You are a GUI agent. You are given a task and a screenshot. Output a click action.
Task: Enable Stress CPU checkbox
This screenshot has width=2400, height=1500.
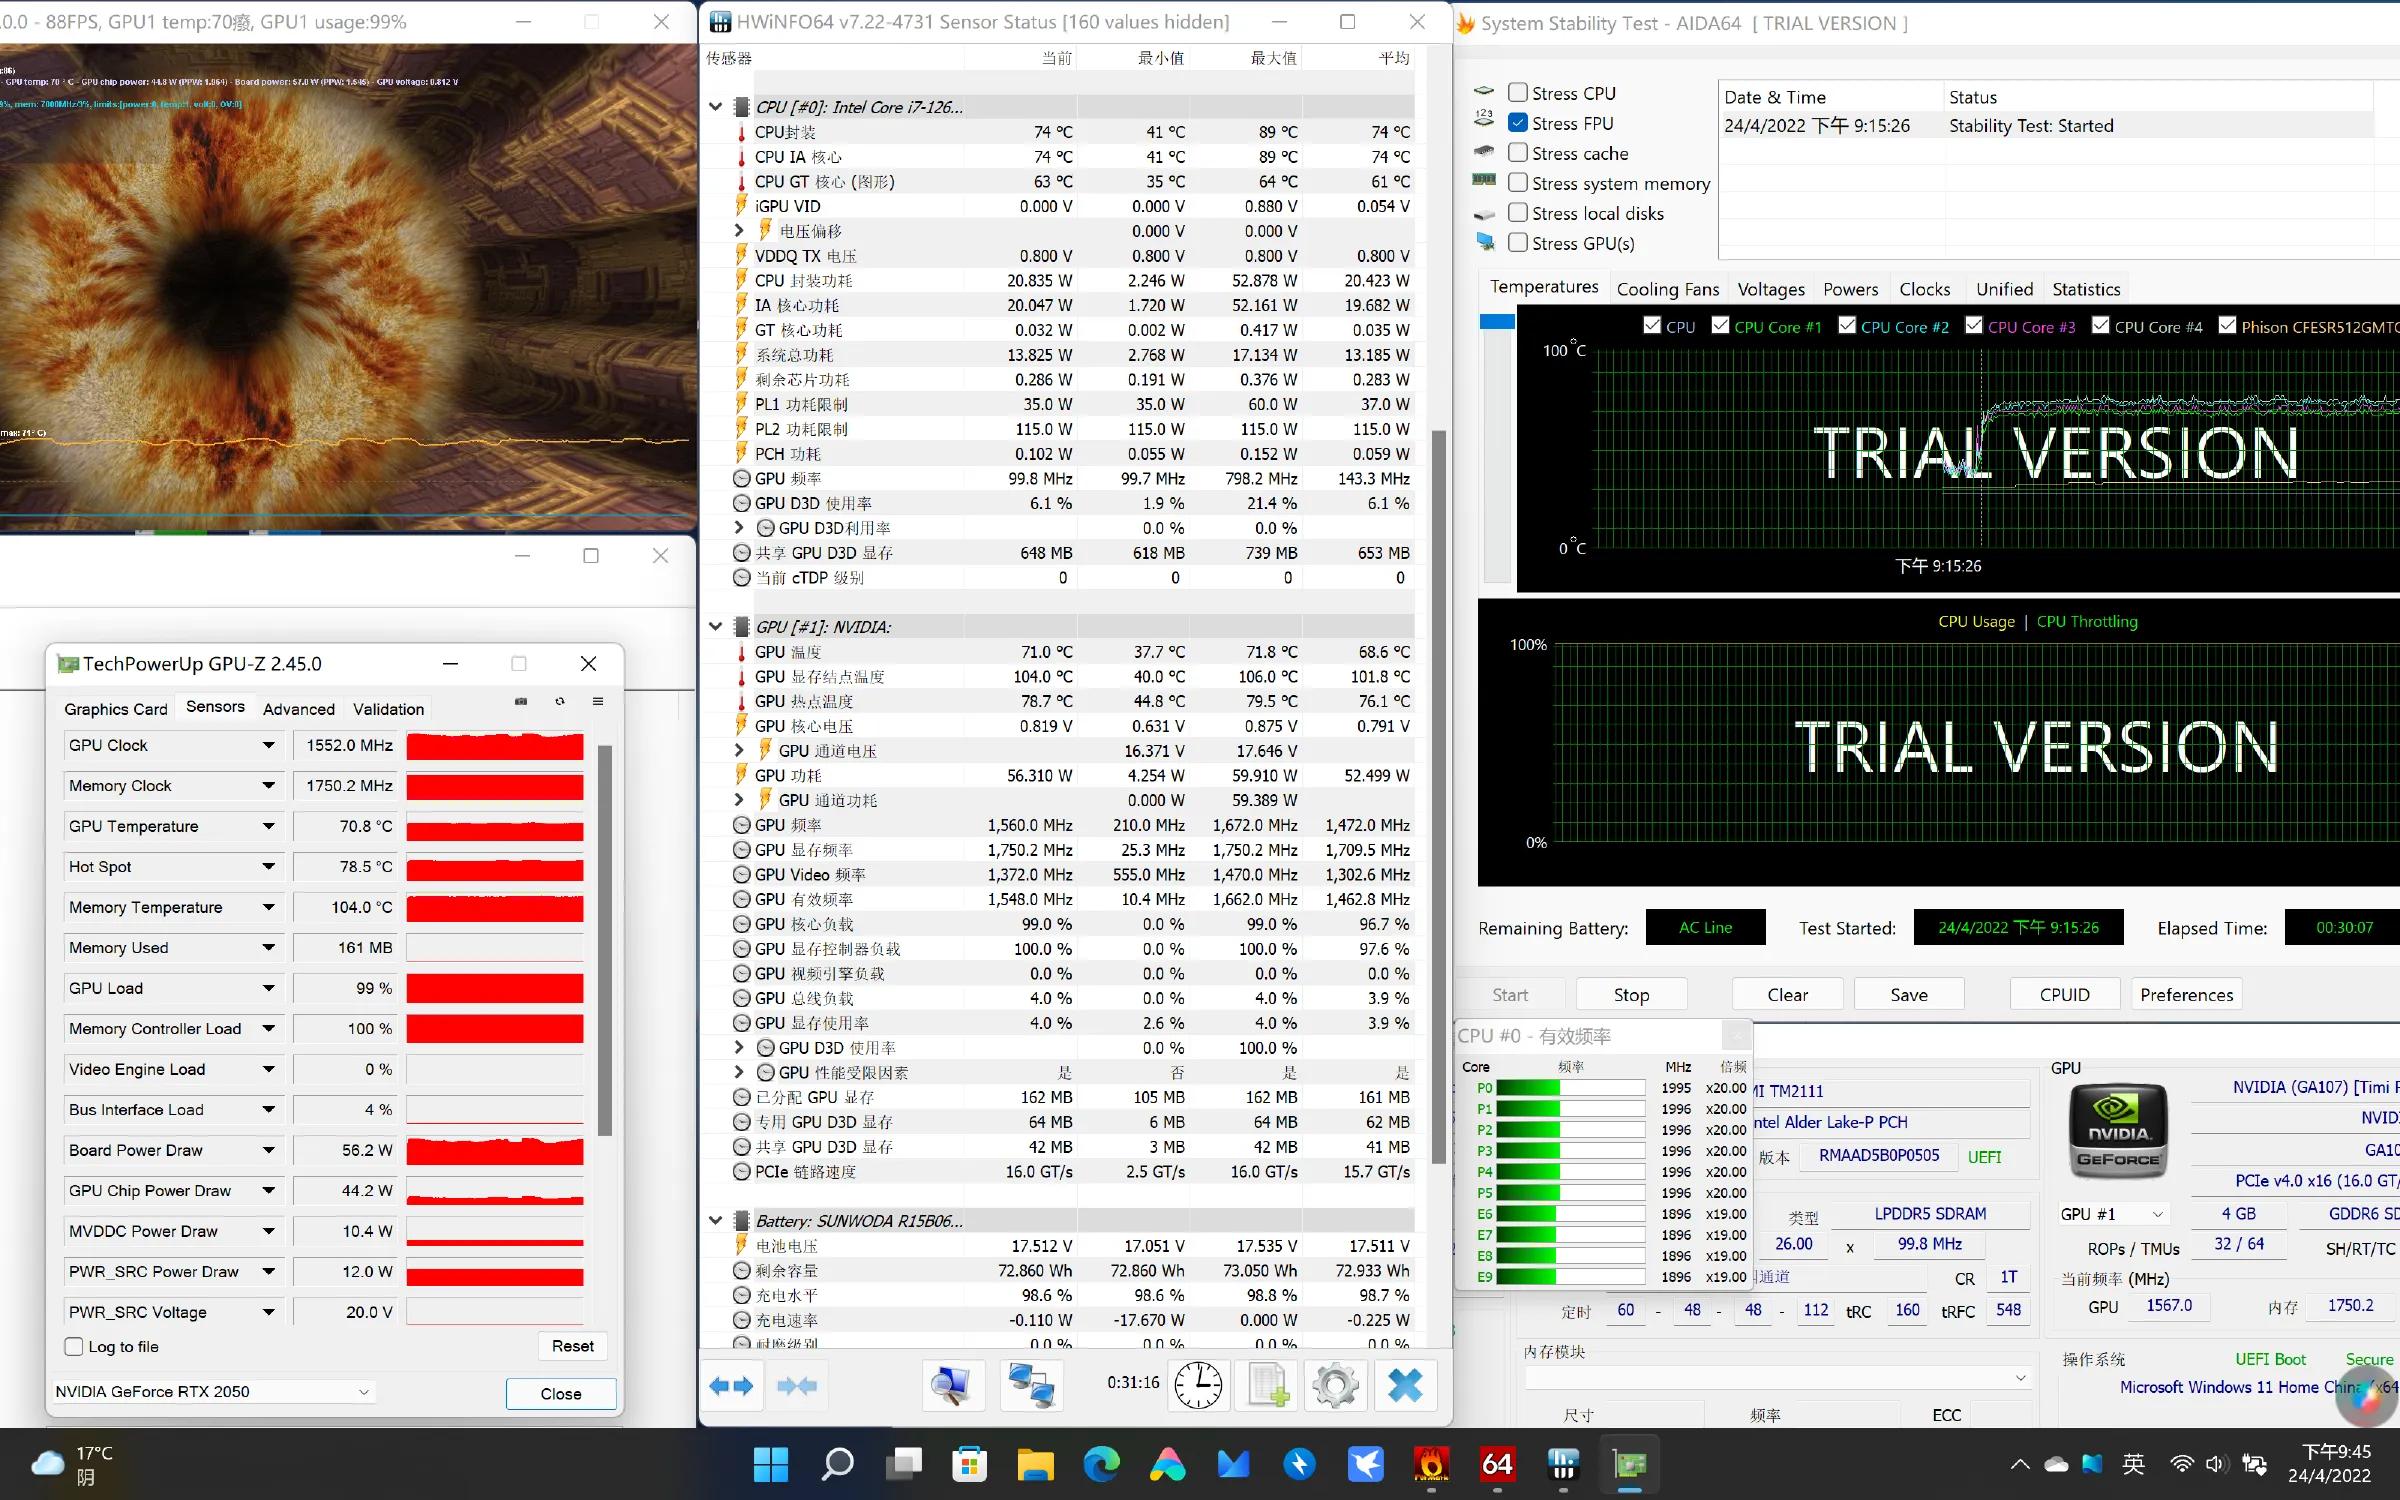[1518, 92]
